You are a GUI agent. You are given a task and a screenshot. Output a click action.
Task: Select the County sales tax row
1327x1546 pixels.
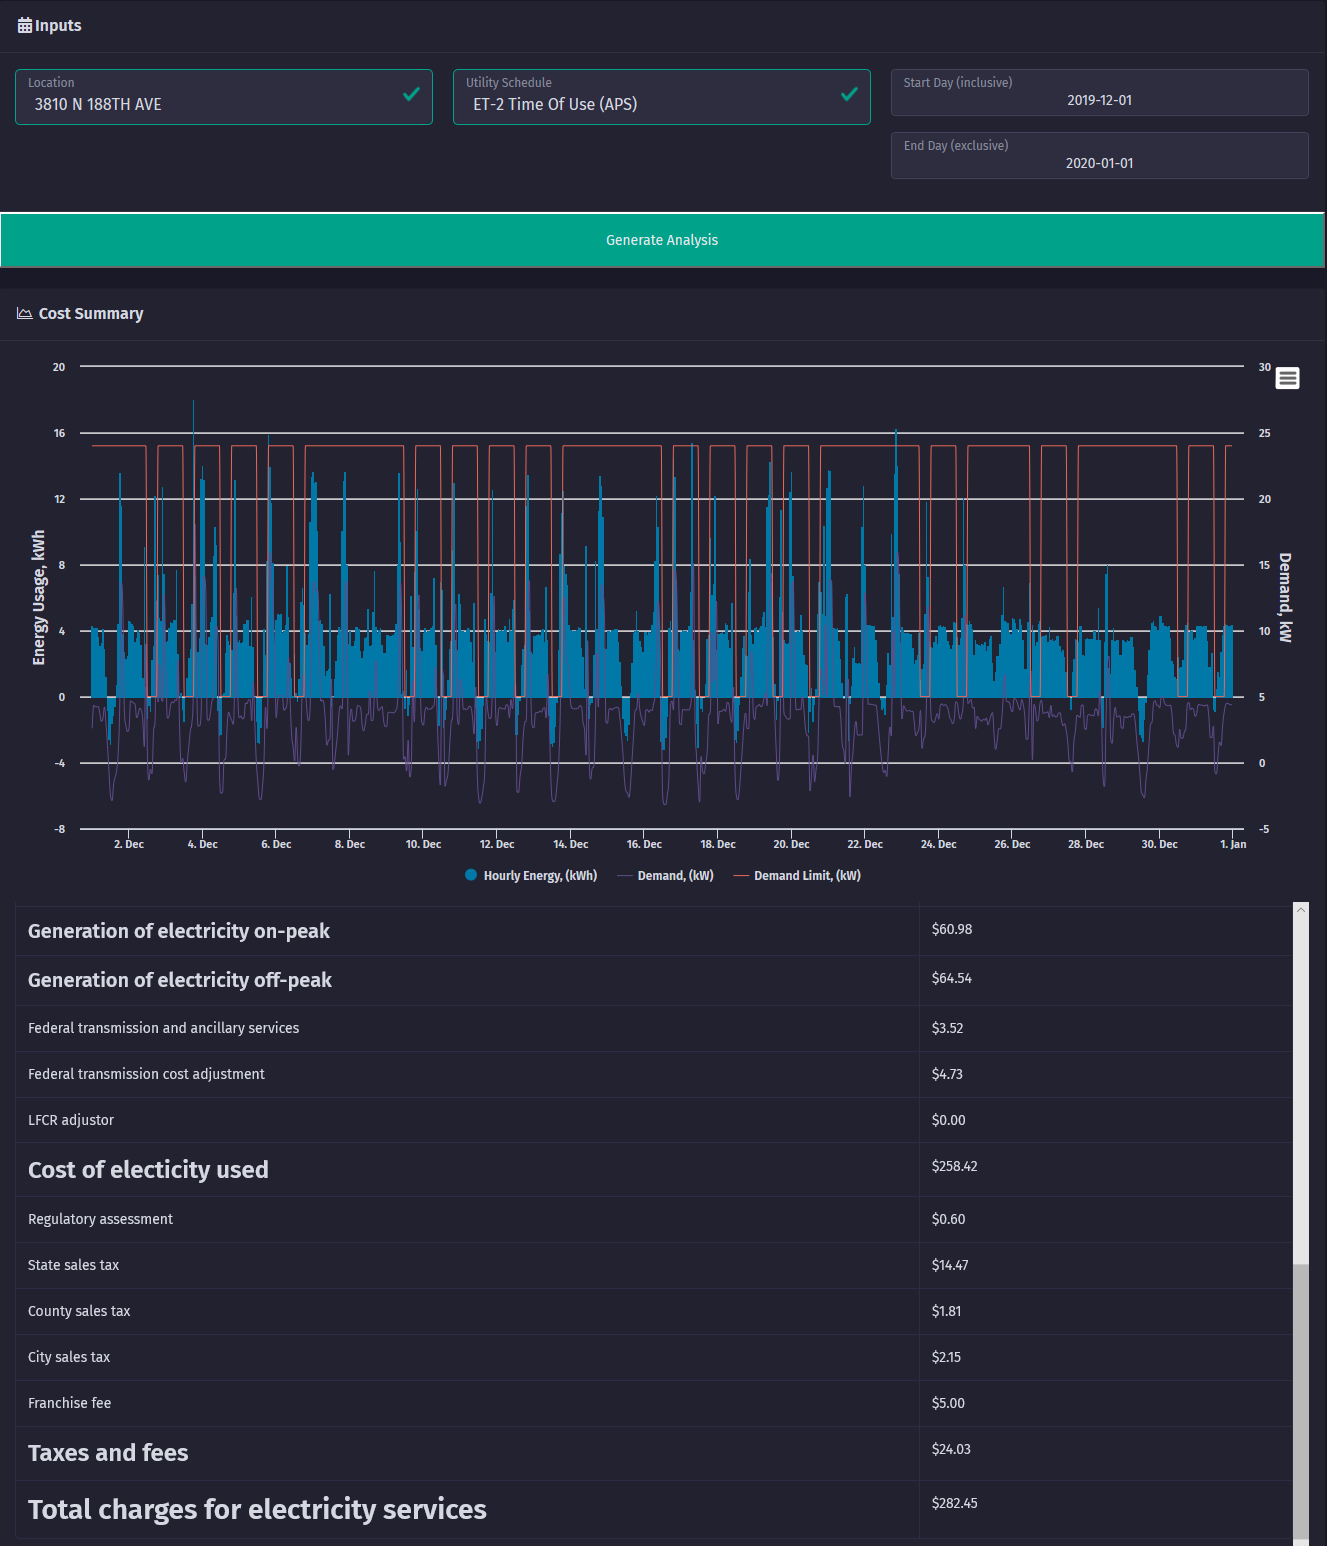click(x=654, y=1311)
